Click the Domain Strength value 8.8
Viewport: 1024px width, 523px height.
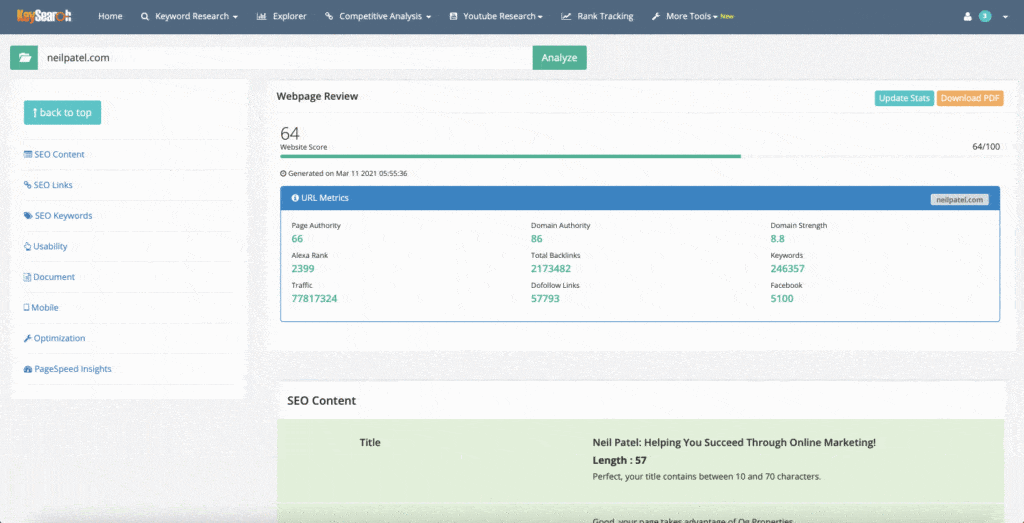777,239
